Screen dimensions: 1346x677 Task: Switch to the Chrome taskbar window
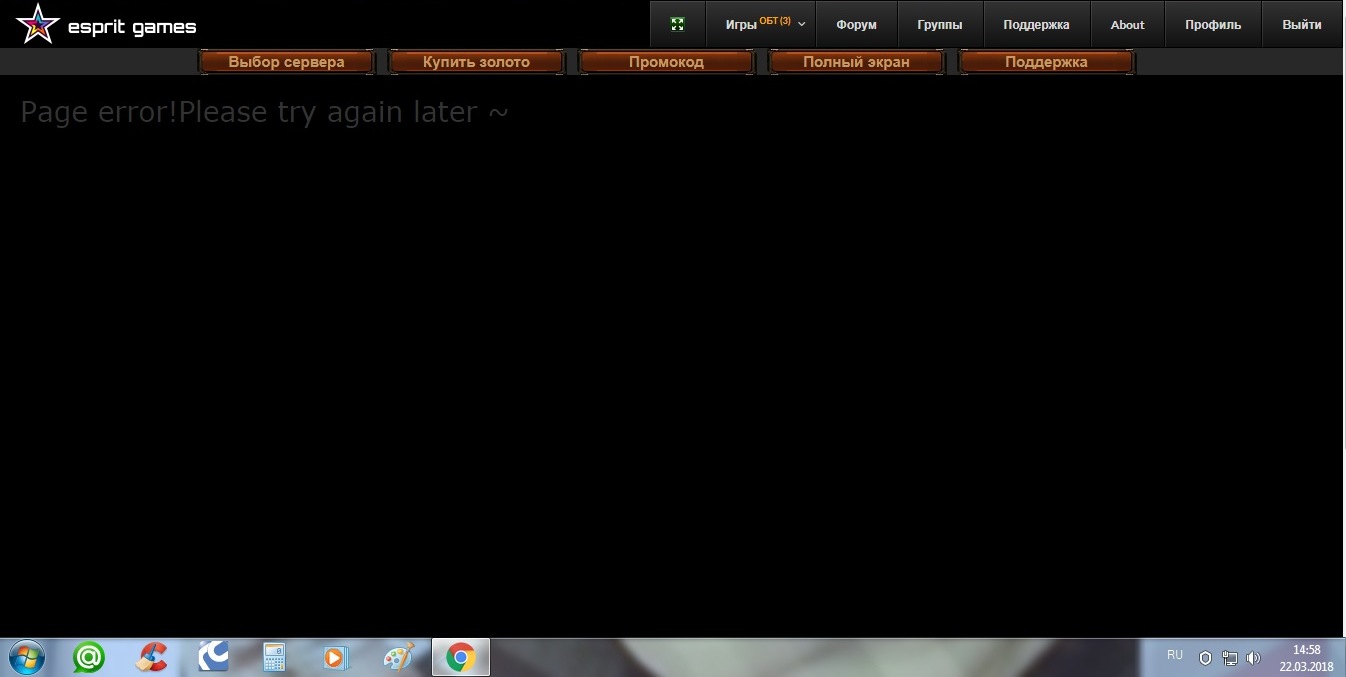tap(460, 657)
